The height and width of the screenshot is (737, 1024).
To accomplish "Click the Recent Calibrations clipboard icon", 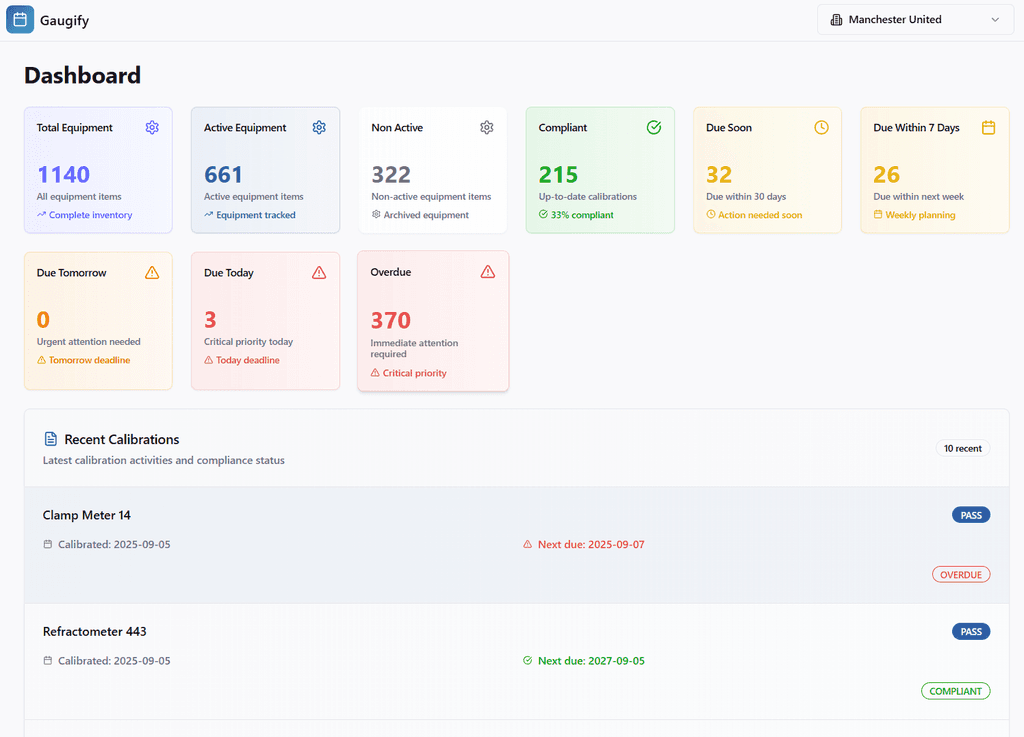I will click(50, 439).
